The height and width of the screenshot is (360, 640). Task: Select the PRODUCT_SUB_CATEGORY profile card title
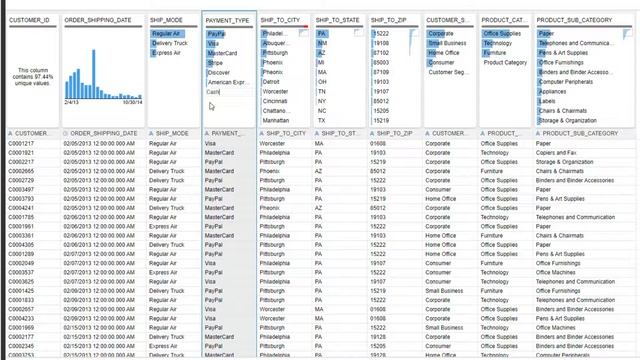[574, 20]
